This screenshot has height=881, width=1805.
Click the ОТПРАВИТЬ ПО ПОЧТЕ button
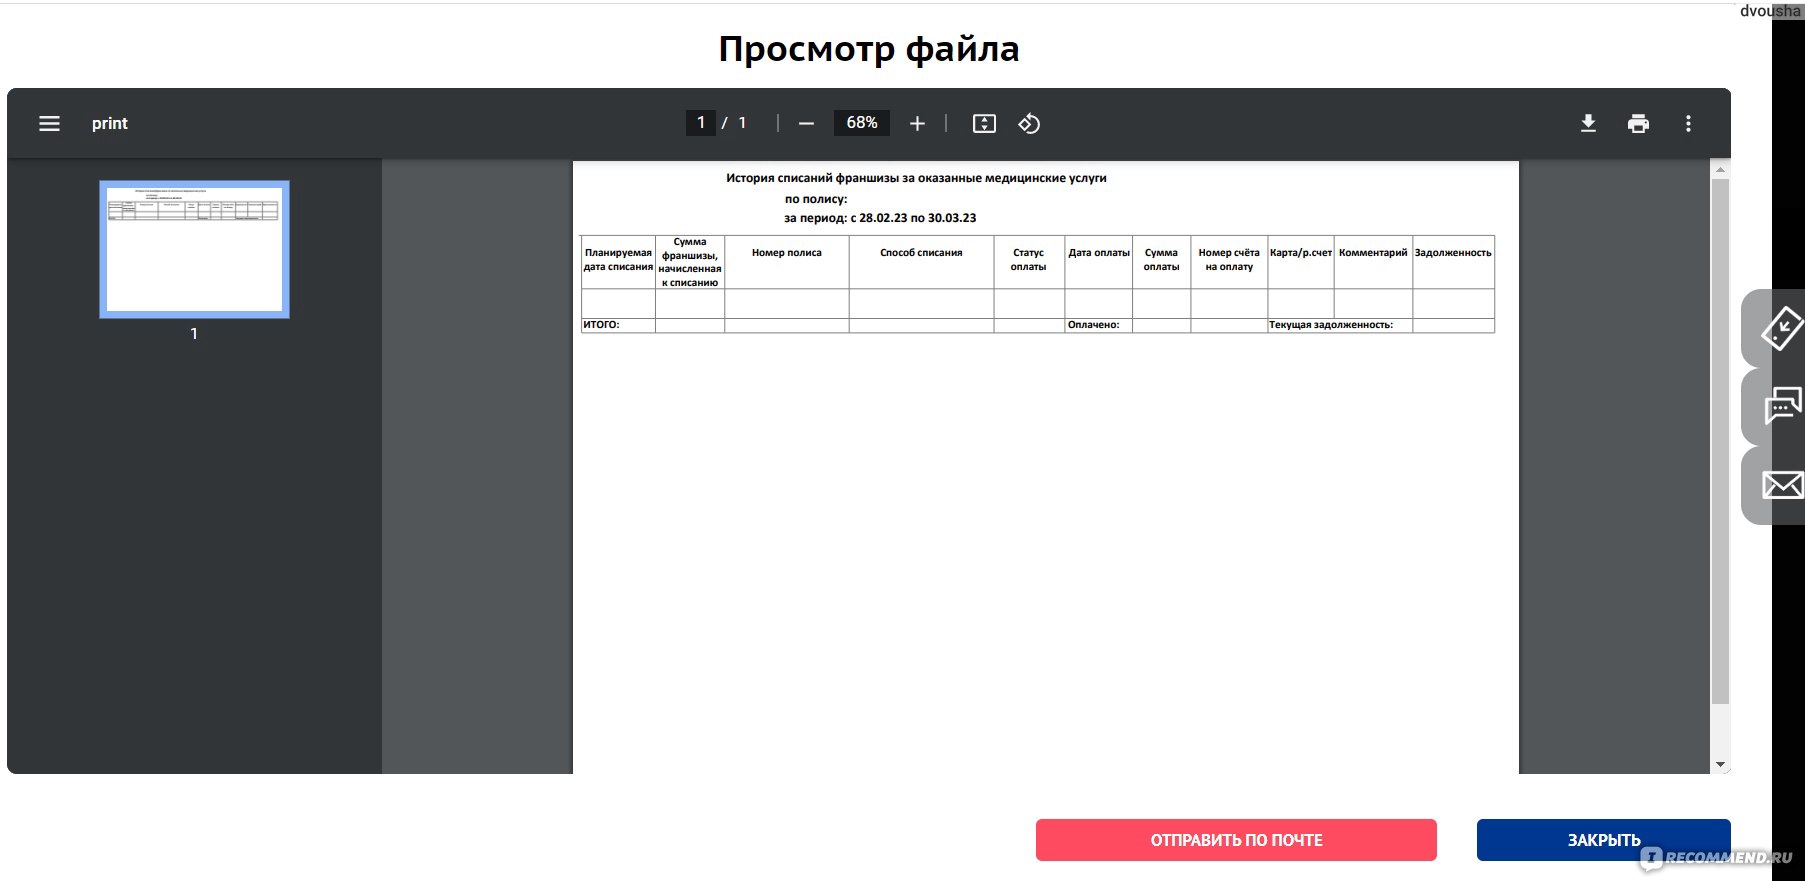(x=1236, y=840)
